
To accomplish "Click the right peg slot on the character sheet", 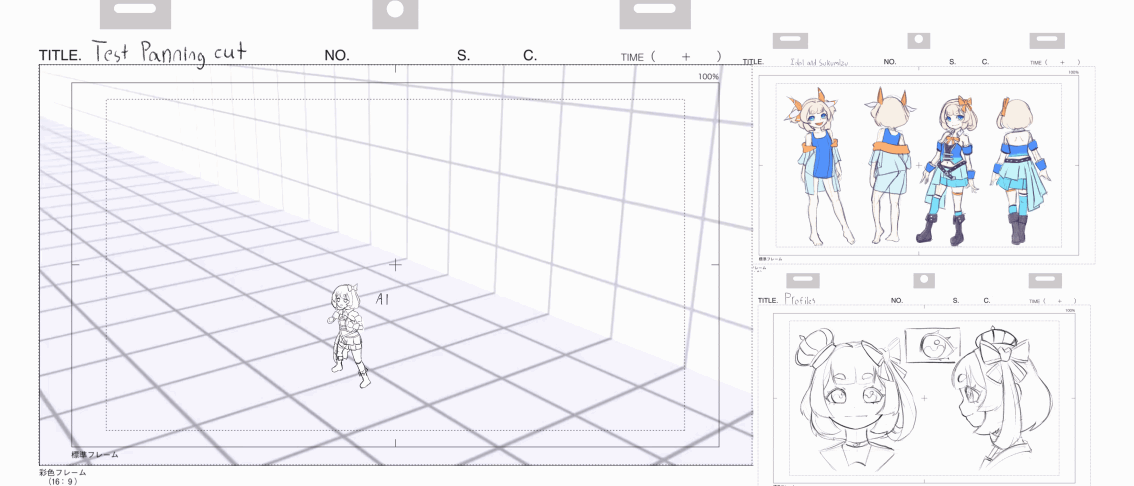I will 1044,41.
